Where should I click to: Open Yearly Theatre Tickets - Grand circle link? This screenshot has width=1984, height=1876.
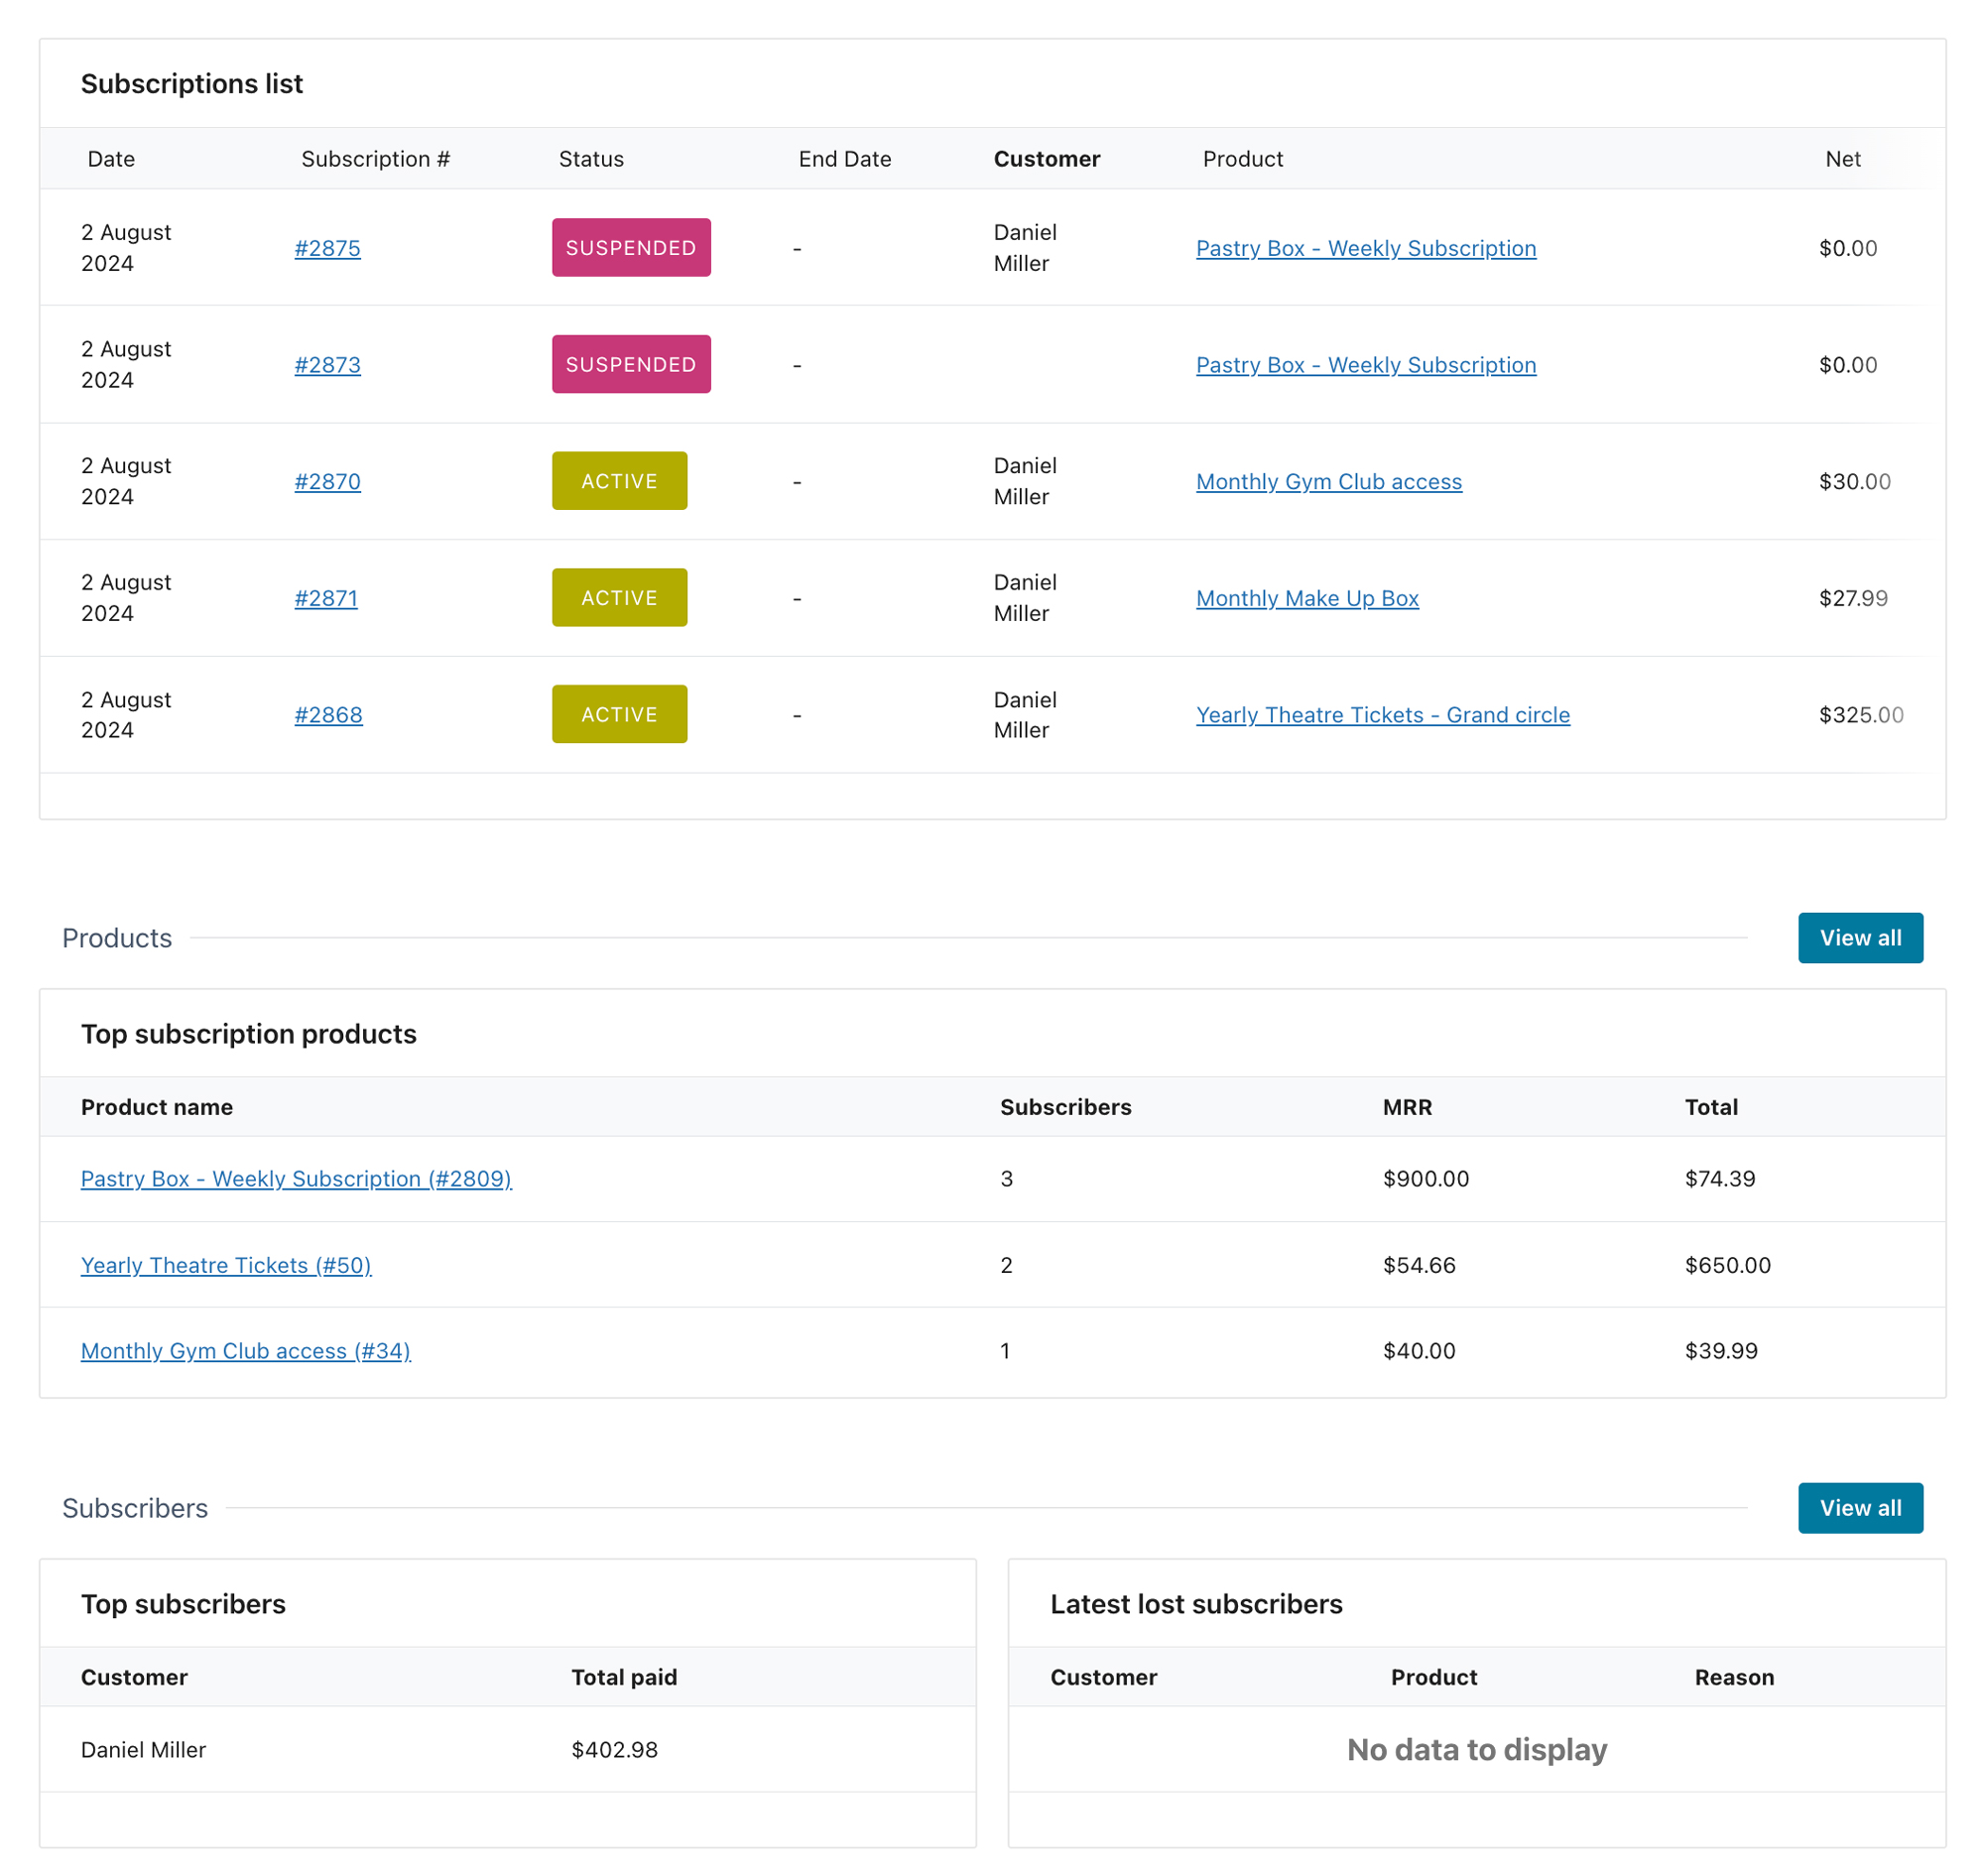click(x=1382, y=714)
